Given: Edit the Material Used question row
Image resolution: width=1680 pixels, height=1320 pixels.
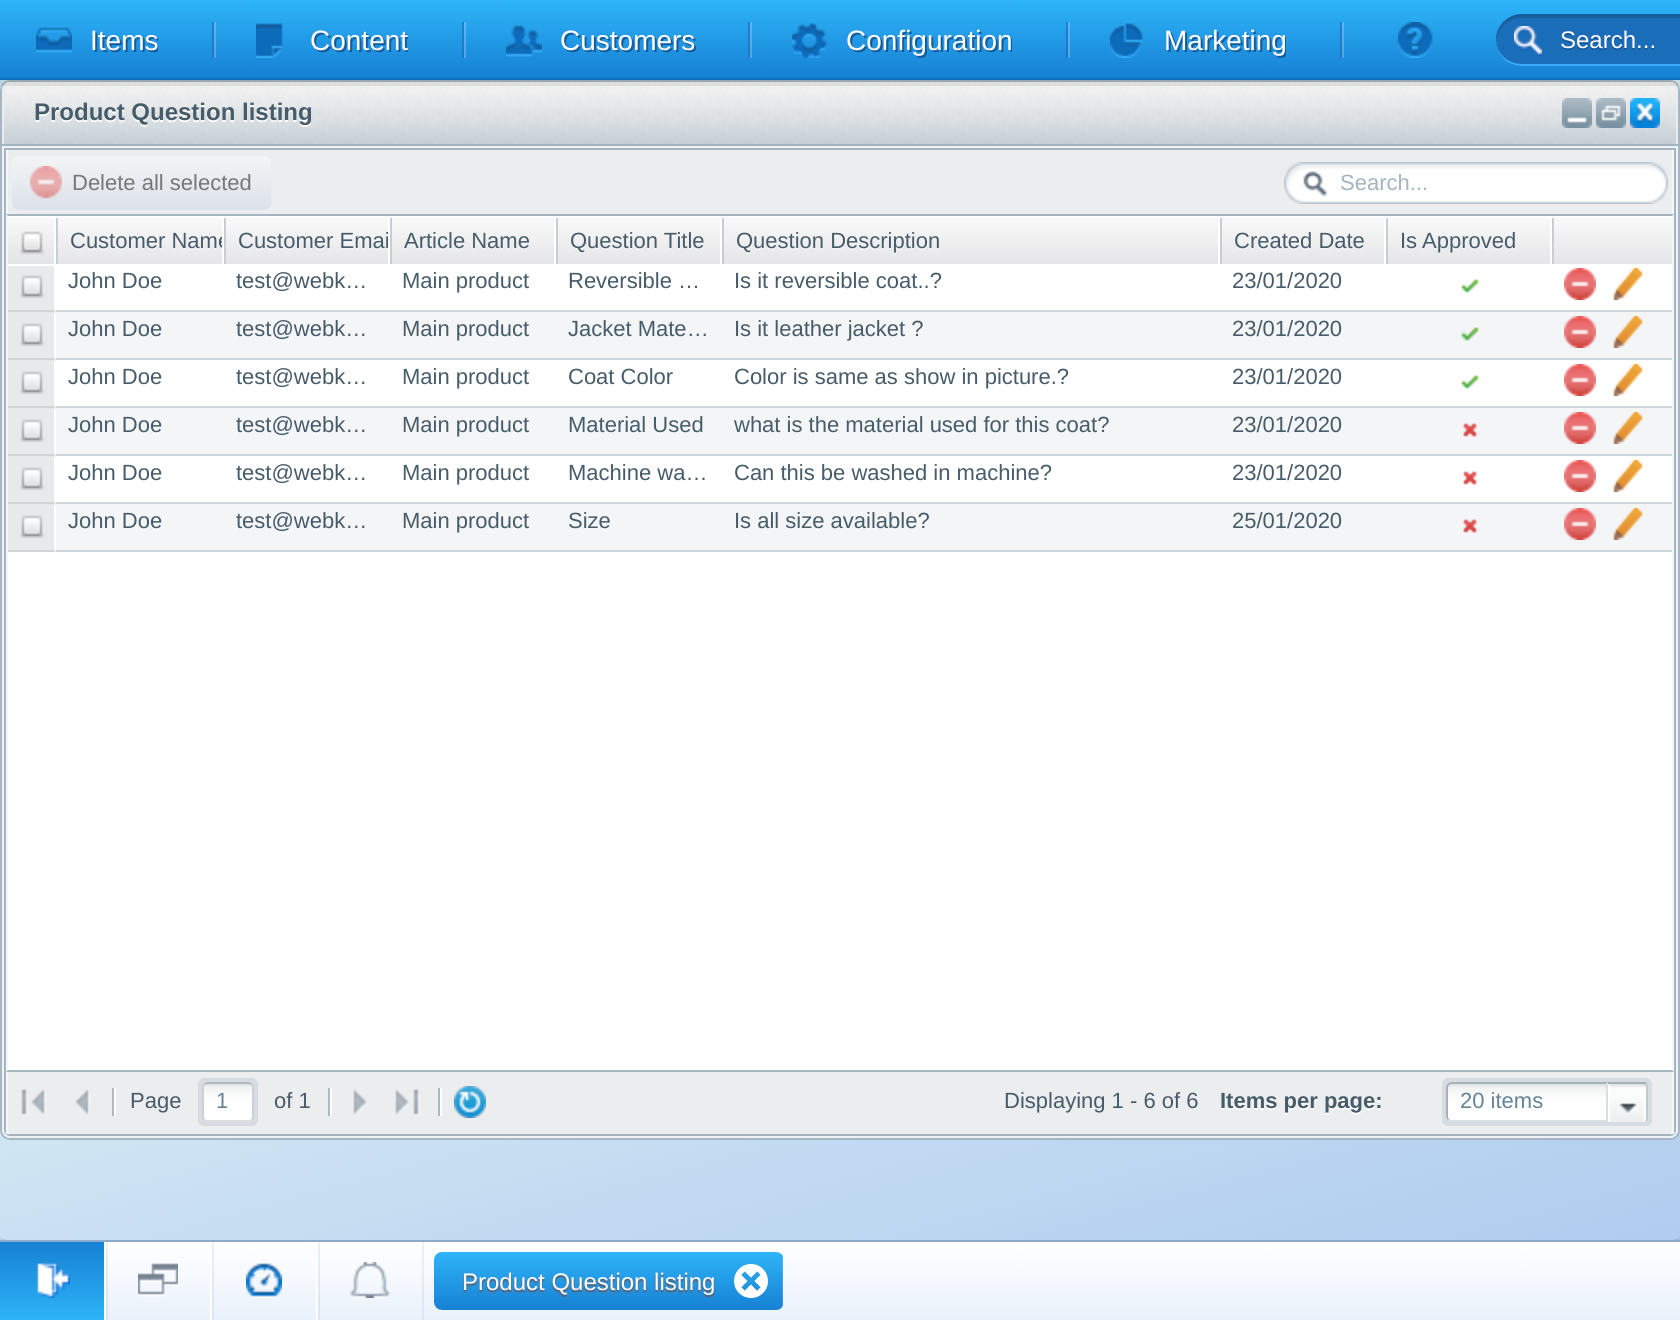Looking at the screenshot, I should (1627, 428).
